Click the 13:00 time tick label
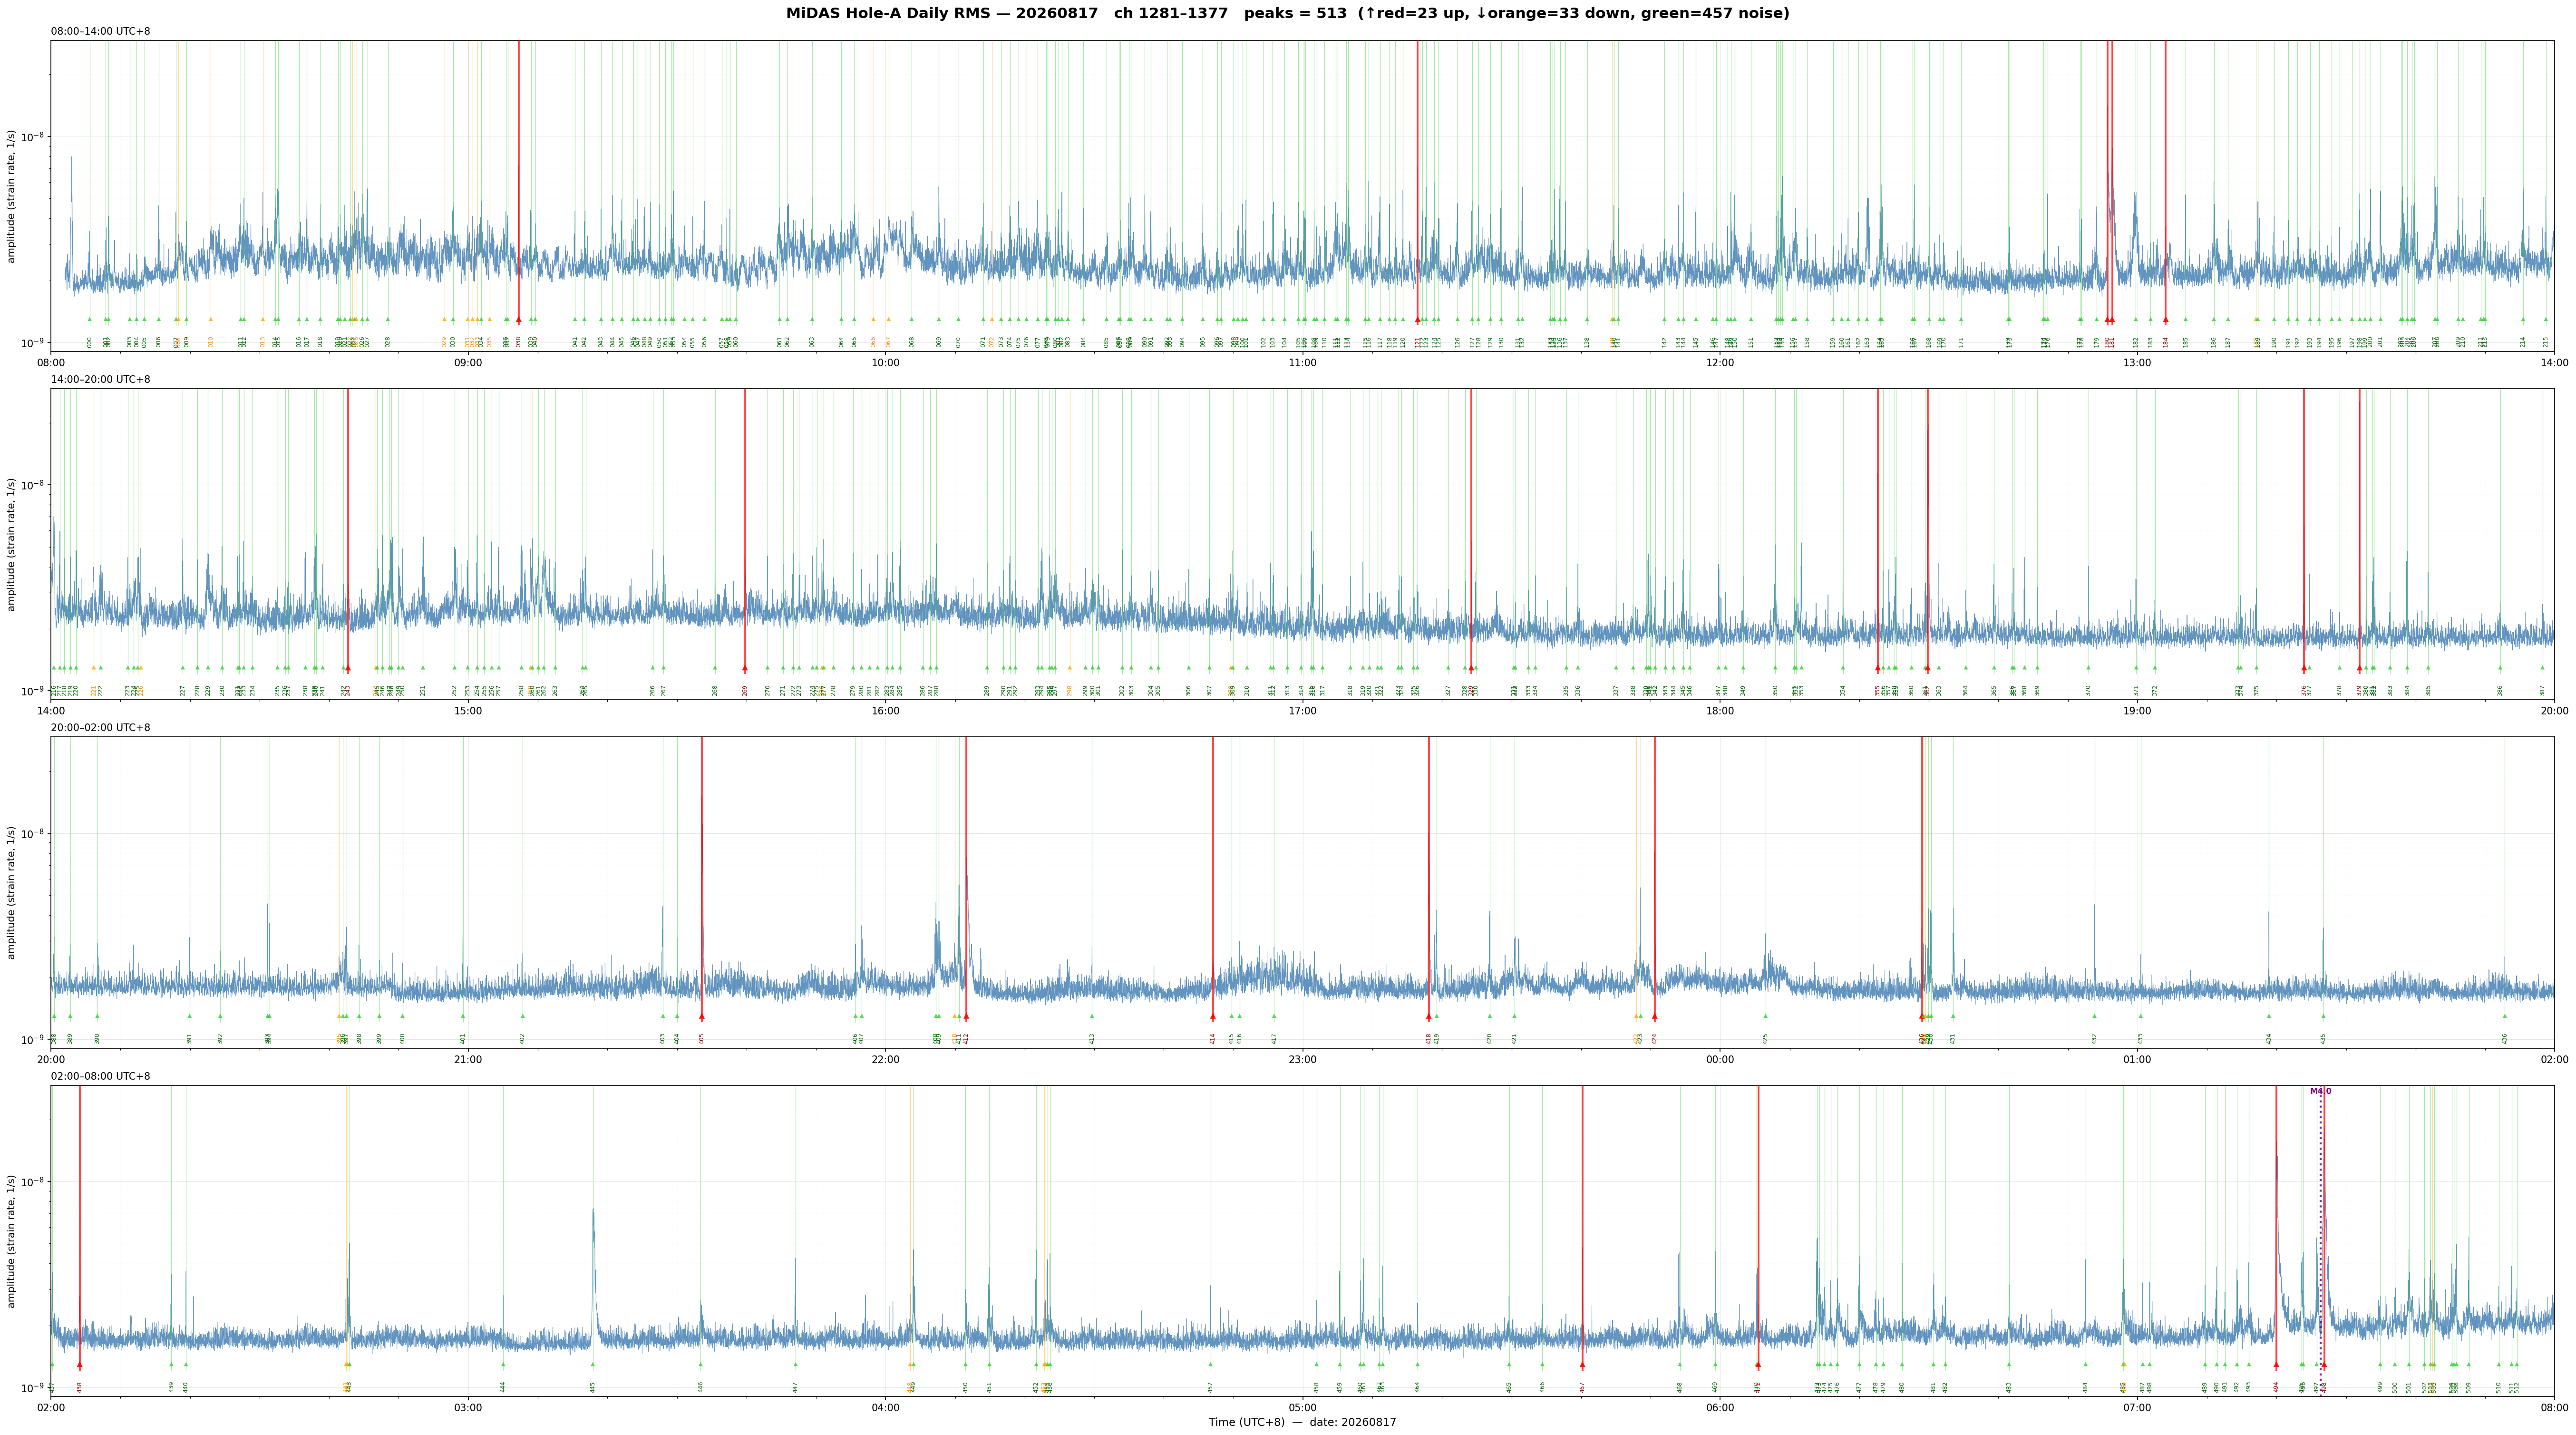This screenshot has width=2576, height=1435. pos(2137,362)
